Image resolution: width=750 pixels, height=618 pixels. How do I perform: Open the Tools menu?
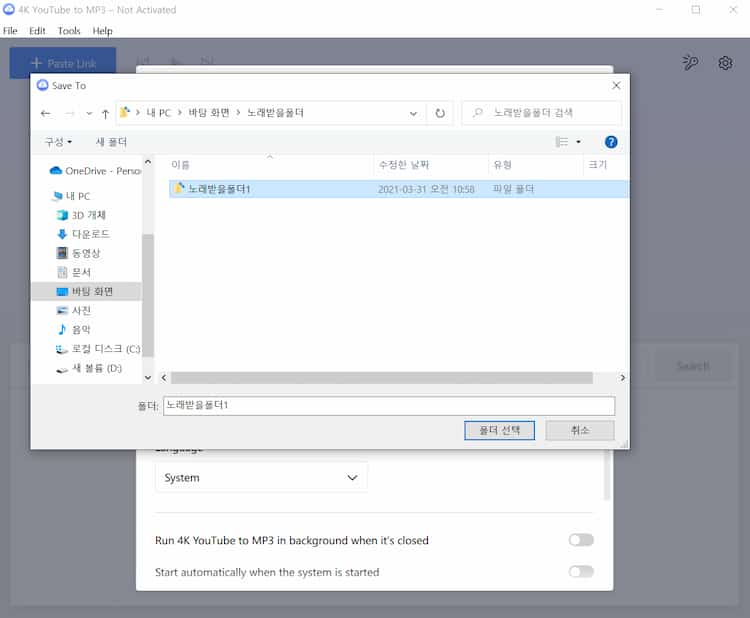coord(69,31)
